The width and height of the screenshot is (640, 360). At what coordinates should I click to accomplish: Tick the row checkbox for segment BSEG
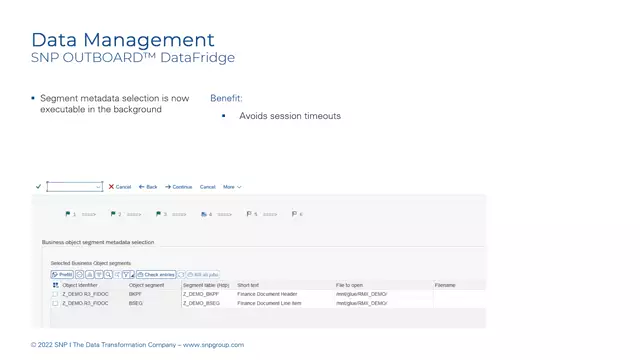click(x=55, y=303)
